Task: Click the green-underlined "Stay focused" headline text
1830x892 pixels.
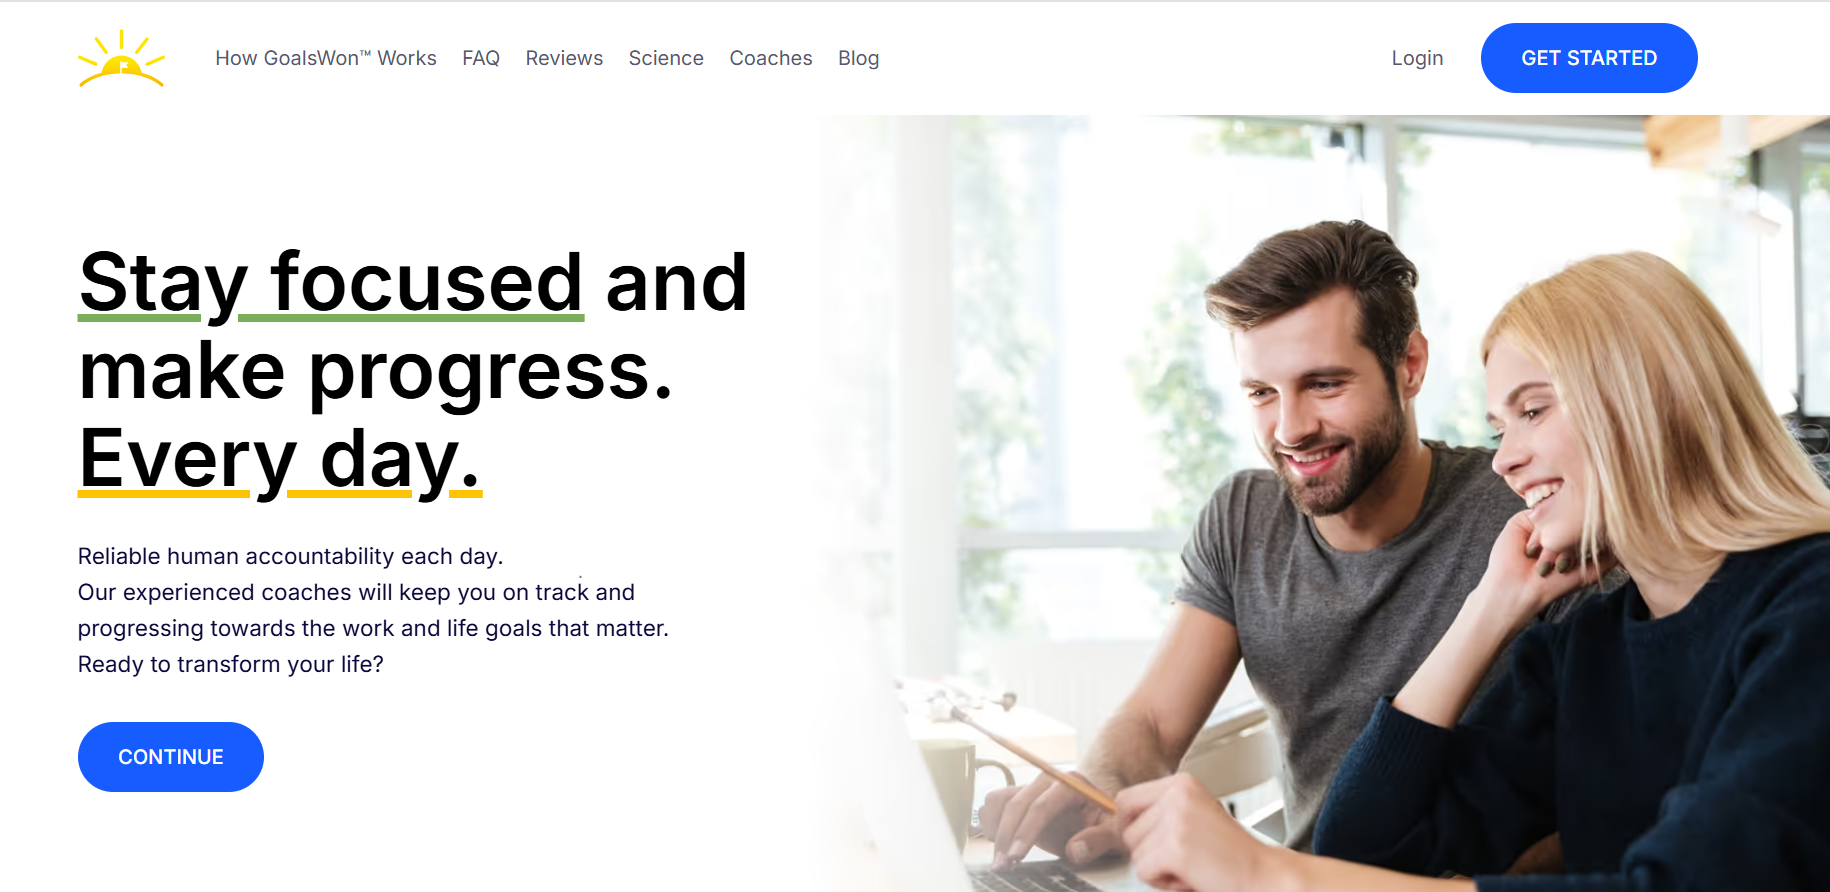Action: point(331,283)
